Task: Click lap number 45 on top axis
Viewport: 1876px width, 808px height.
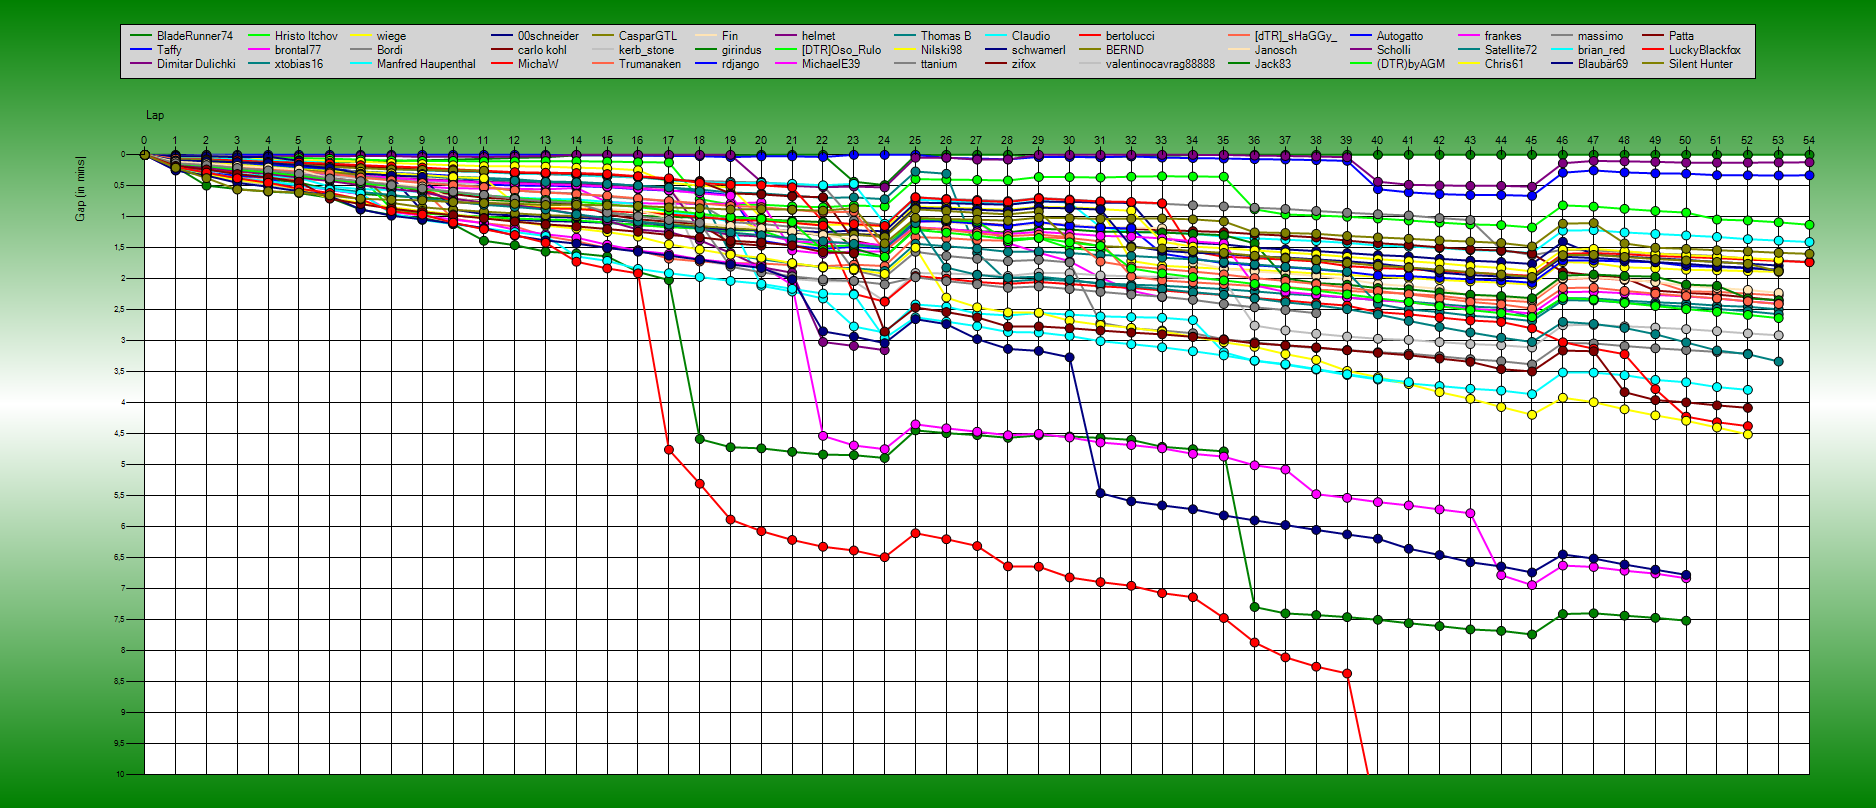Action: pyautogui.click(x=1531, y=141)
